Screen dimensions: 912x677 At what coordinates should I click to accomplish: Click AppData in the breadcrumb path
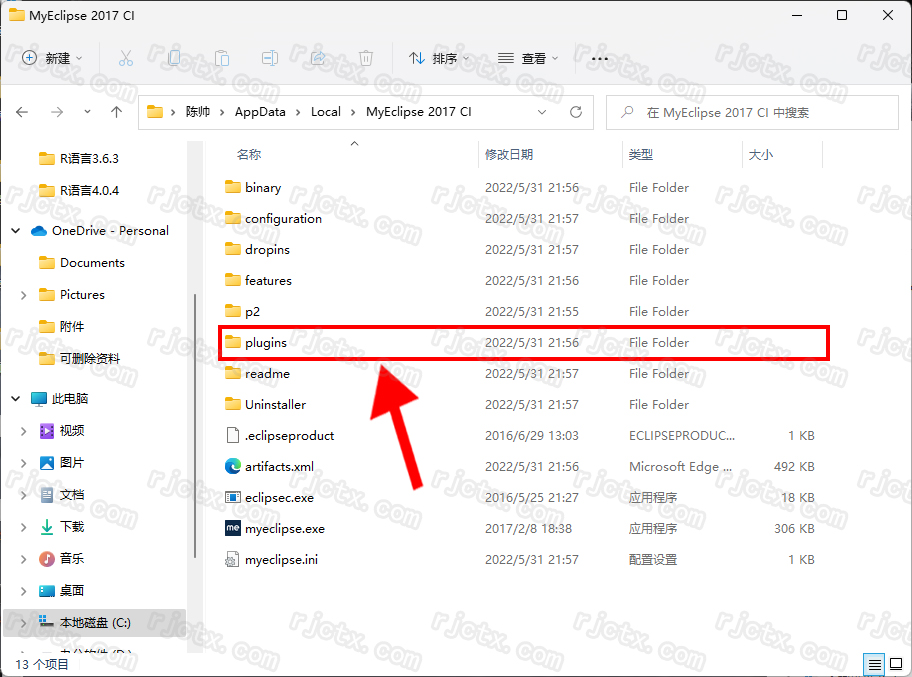pos(260,112)
